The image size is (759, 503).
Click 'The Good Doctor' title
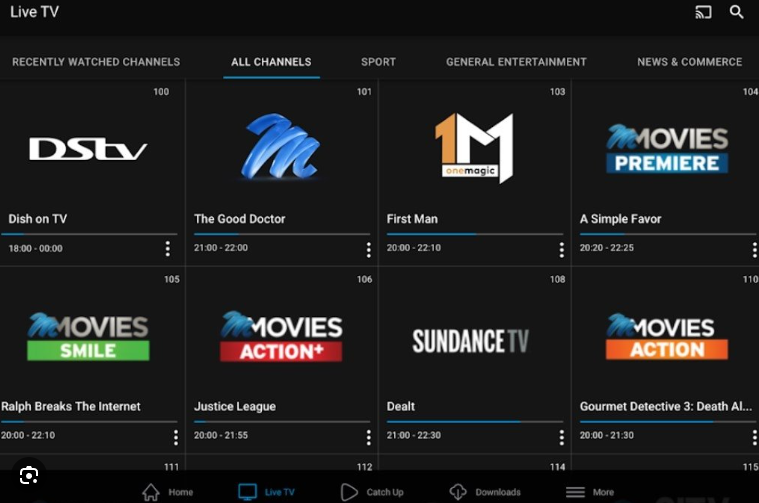pos(240,219)
